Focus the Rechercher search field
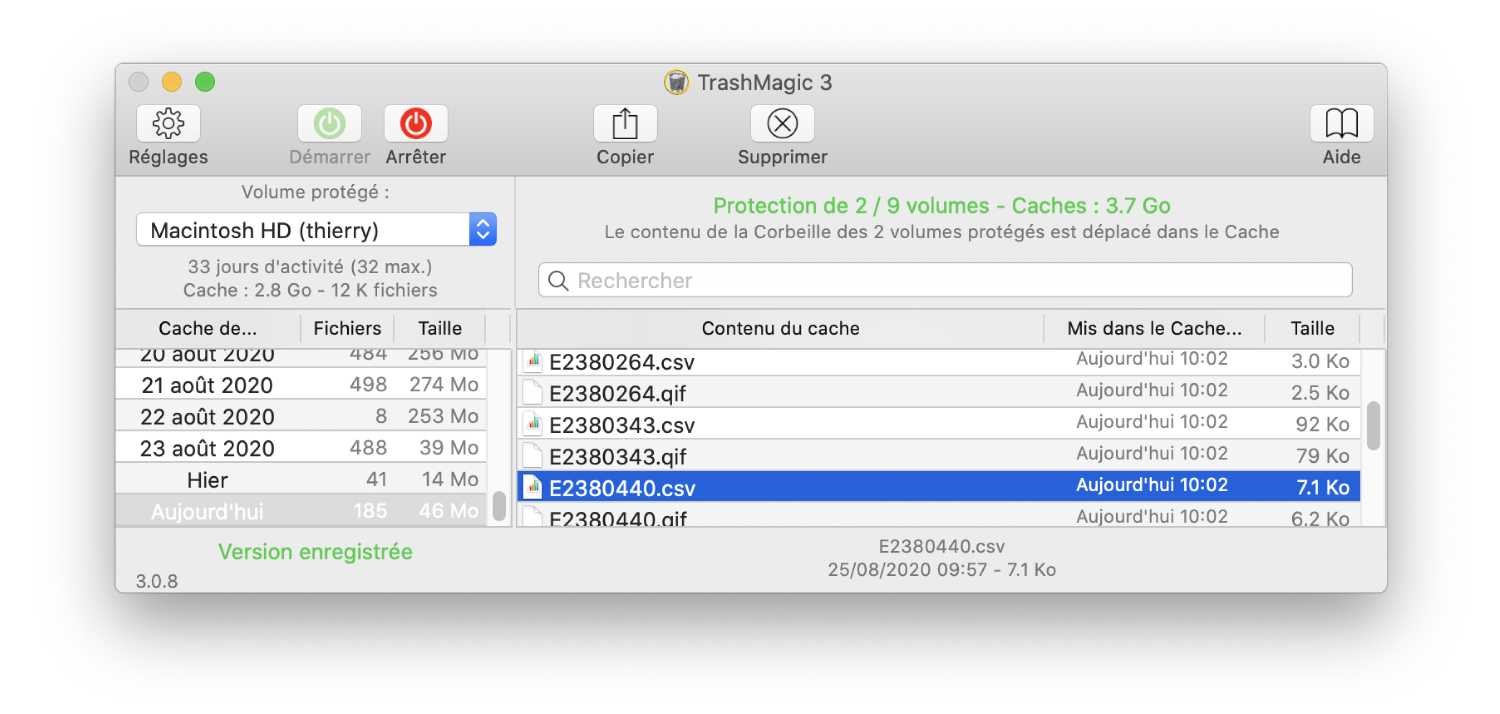Image resolution: width=1500 pixels, height=714 pixels. (x=945, y=280)
